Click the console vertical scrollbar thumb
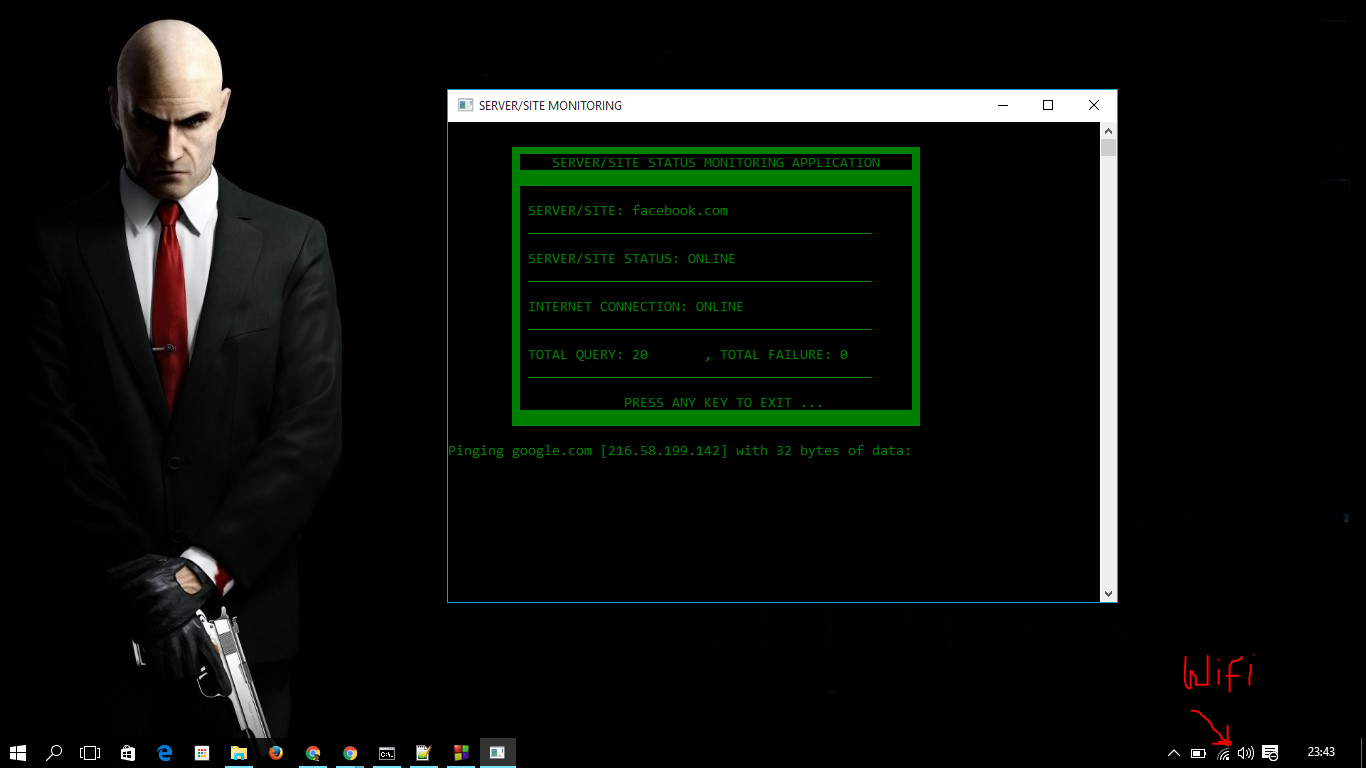Image resolution: width=1366 pixels, height=768 pixels. pyautogui.click(x=1108, y=148)
